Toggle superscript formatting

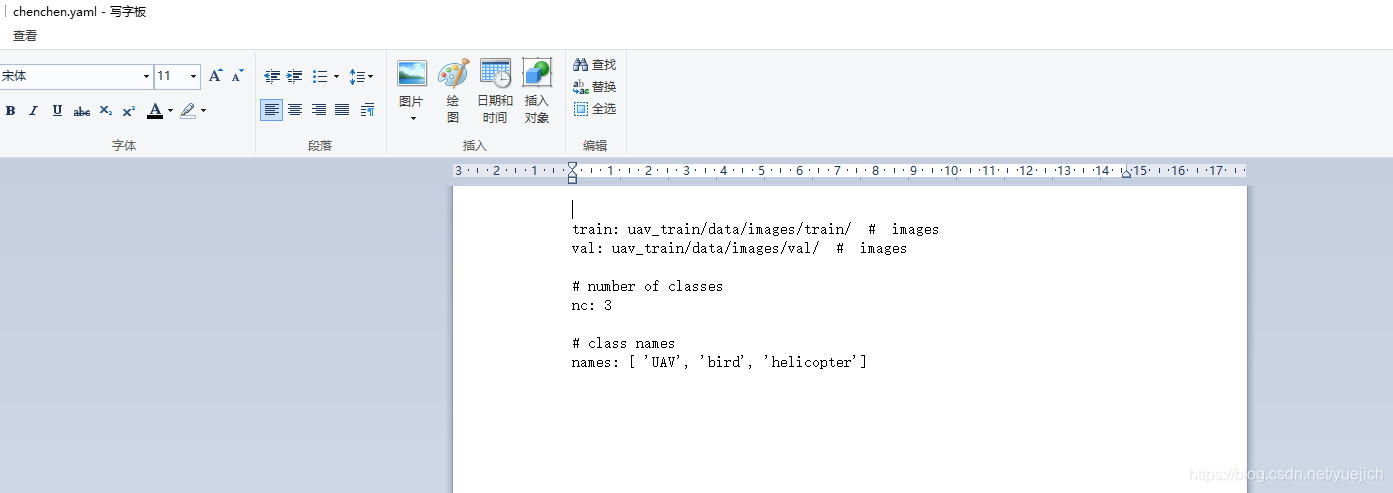(128, 111)
